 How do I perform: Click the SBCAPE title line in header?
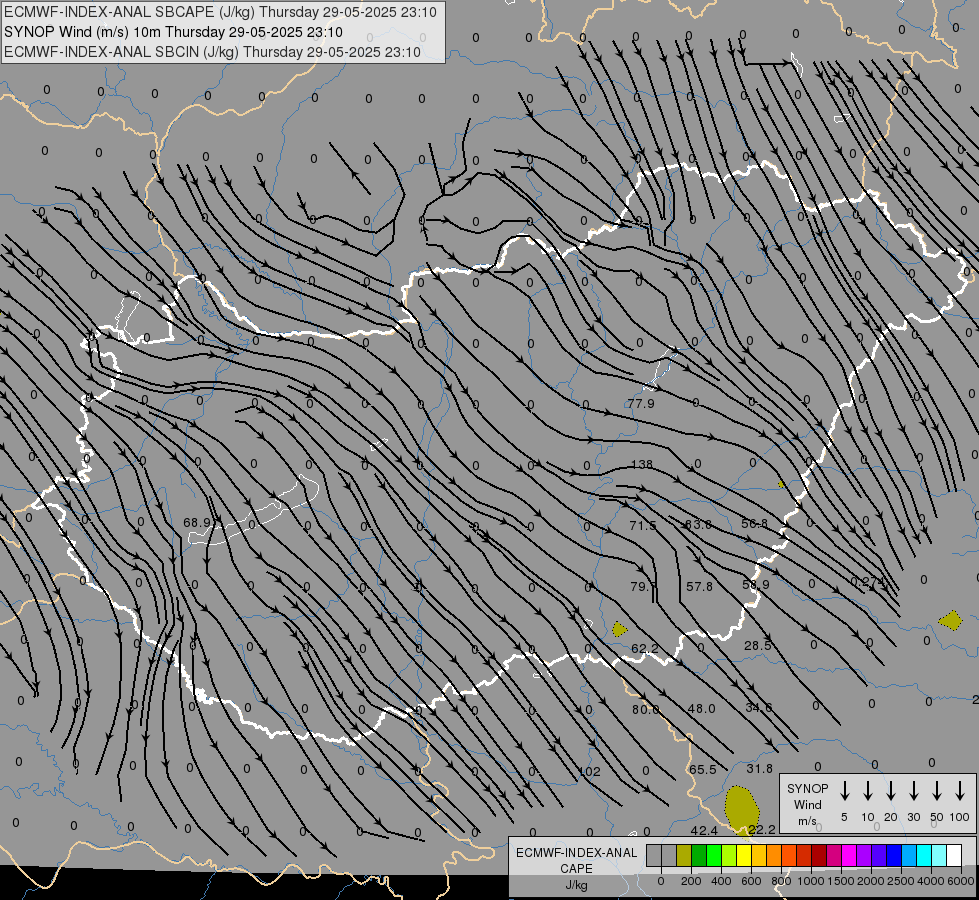click(220, 12)
